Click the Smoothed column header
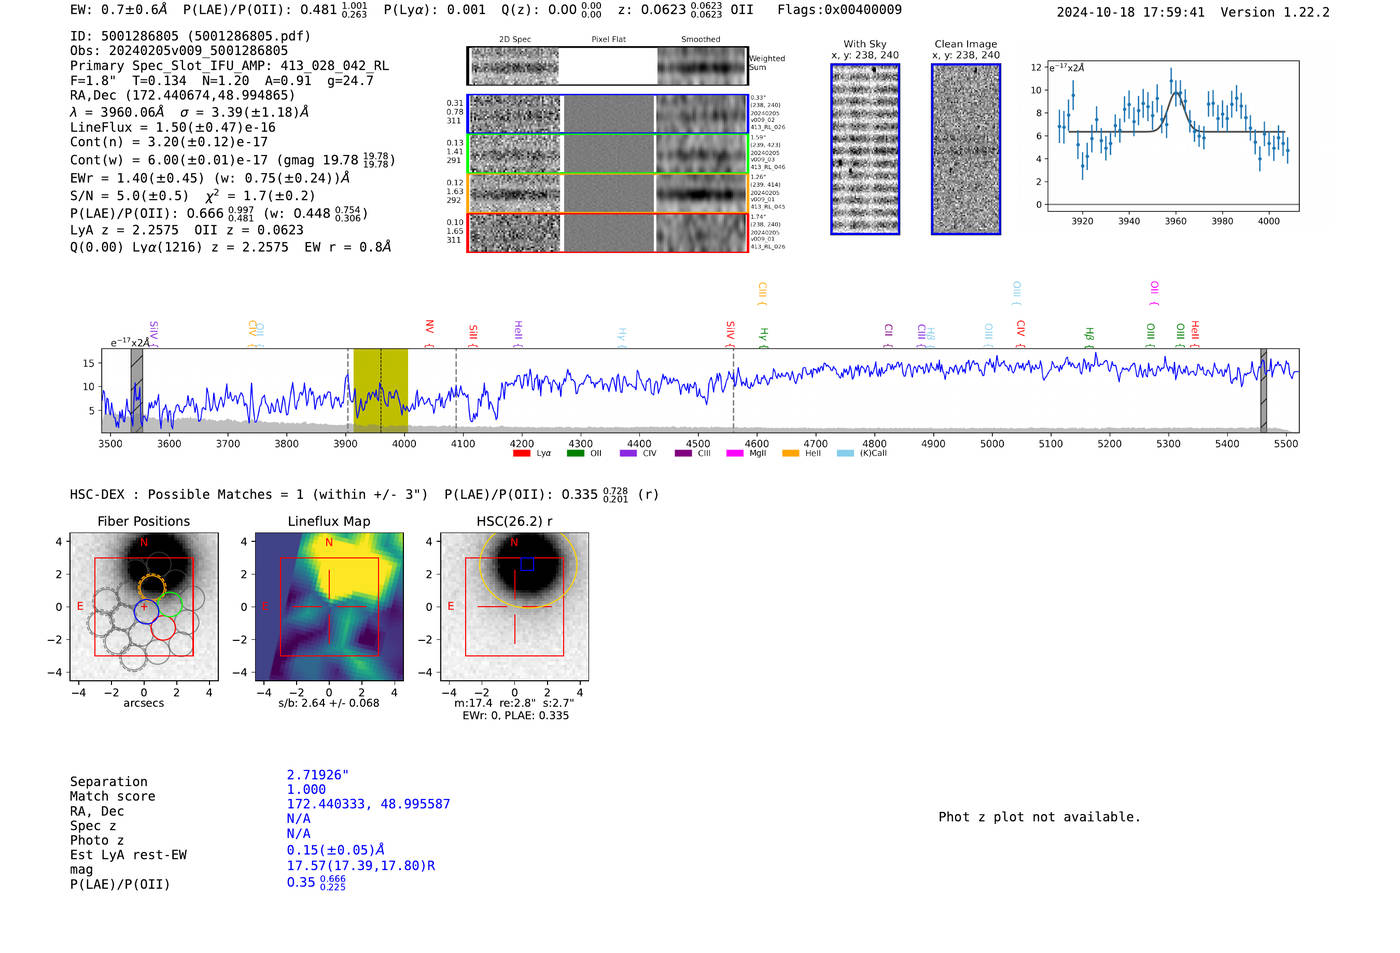The height and width of the screenshot is (953, 1400). [700, 40]
